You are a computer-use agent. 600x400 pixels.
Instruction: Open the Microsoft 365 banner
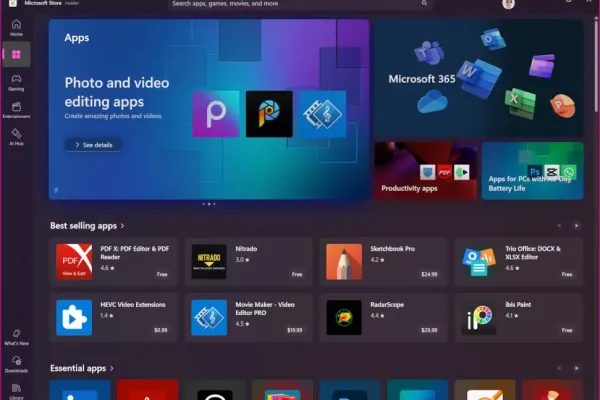[x=479, y=78]
